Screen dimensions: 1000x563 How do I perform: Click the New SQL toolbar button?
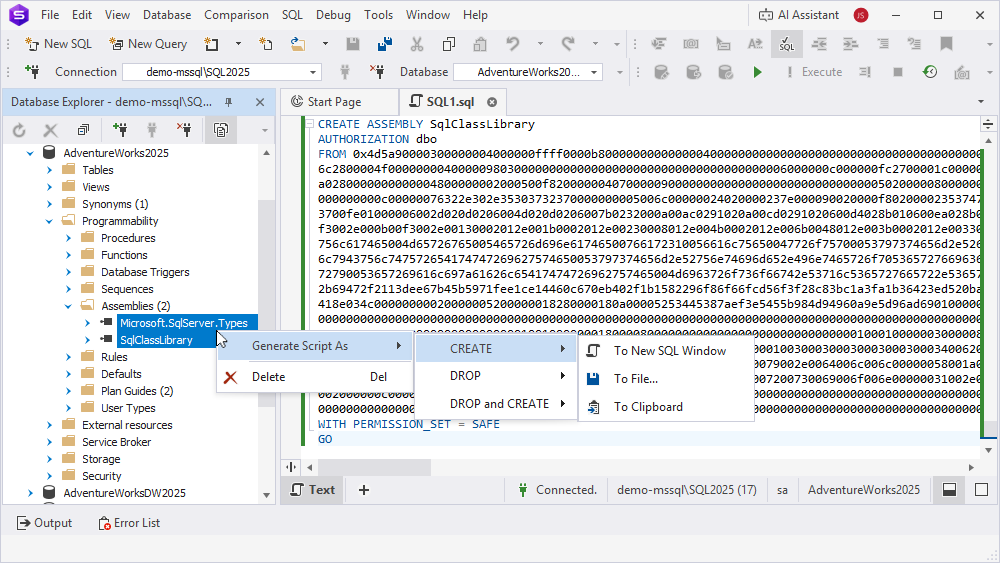(x=58, y=44)
